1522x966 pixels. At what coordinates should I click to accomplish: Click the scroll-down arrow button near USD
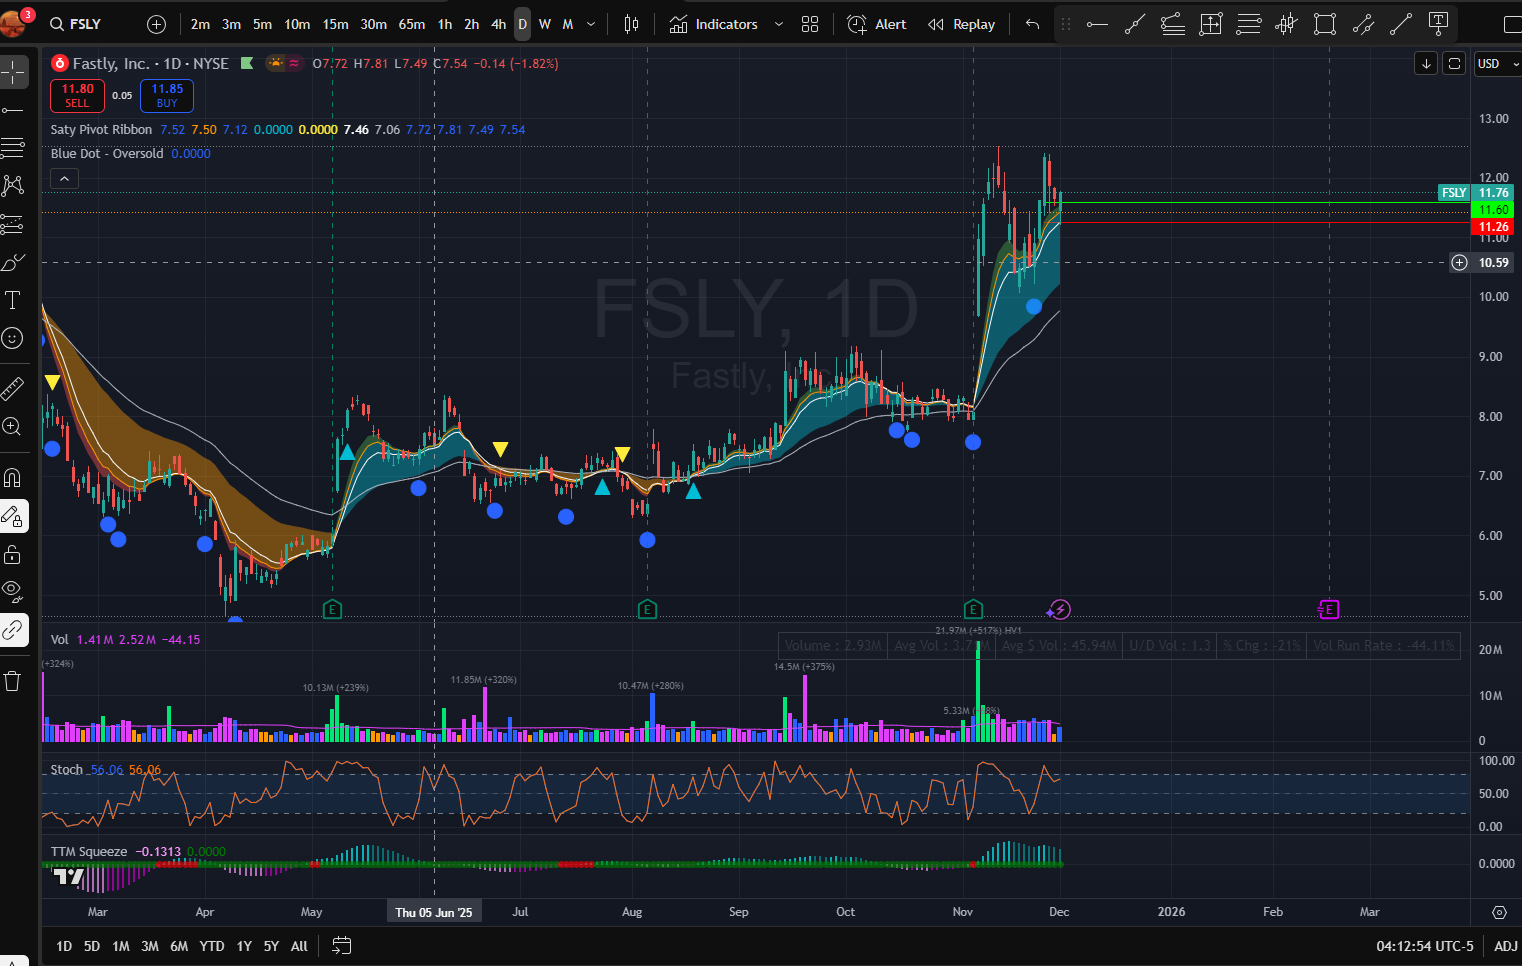pyautogui.click(x=1426, y=64)
